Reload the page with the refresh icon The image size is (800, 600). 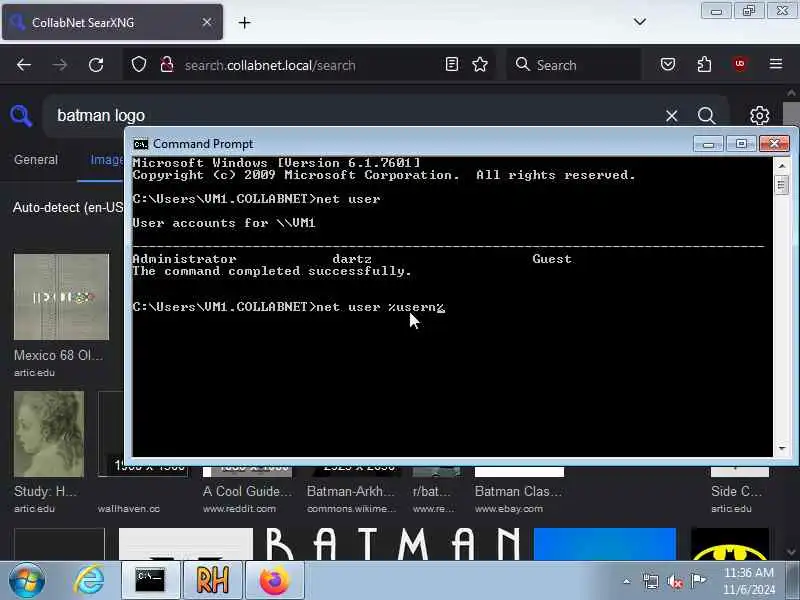click(x=96, y=65)
